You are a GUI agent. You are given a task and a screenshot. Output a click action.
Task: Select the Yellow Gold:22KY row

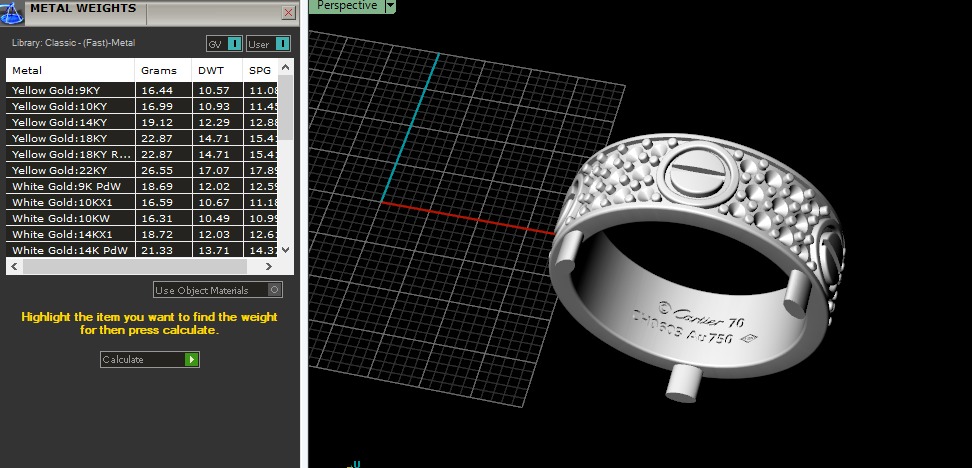[x=143, y=170]
